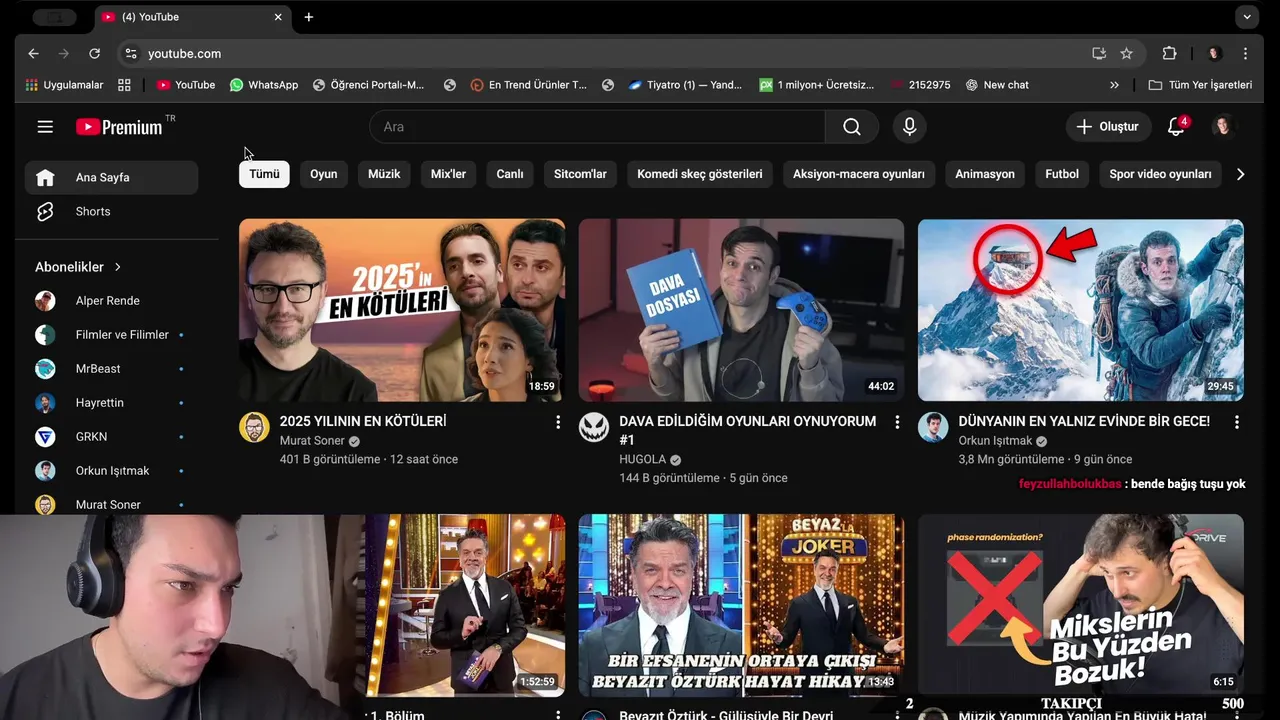Open the tab search dropdown arrow
Screen dimensions: 1280x720
pos(1246,17)
